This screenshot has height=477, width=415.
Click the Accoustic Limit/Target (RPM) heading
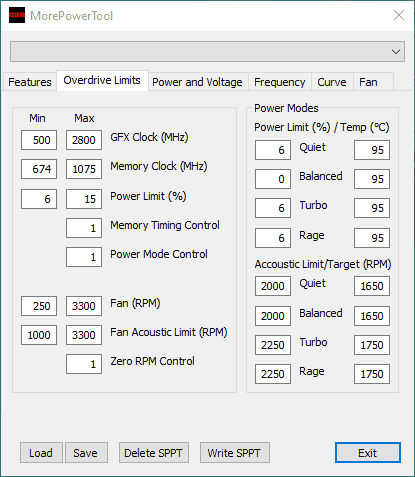pyautogui.click(x=323, y=264)
